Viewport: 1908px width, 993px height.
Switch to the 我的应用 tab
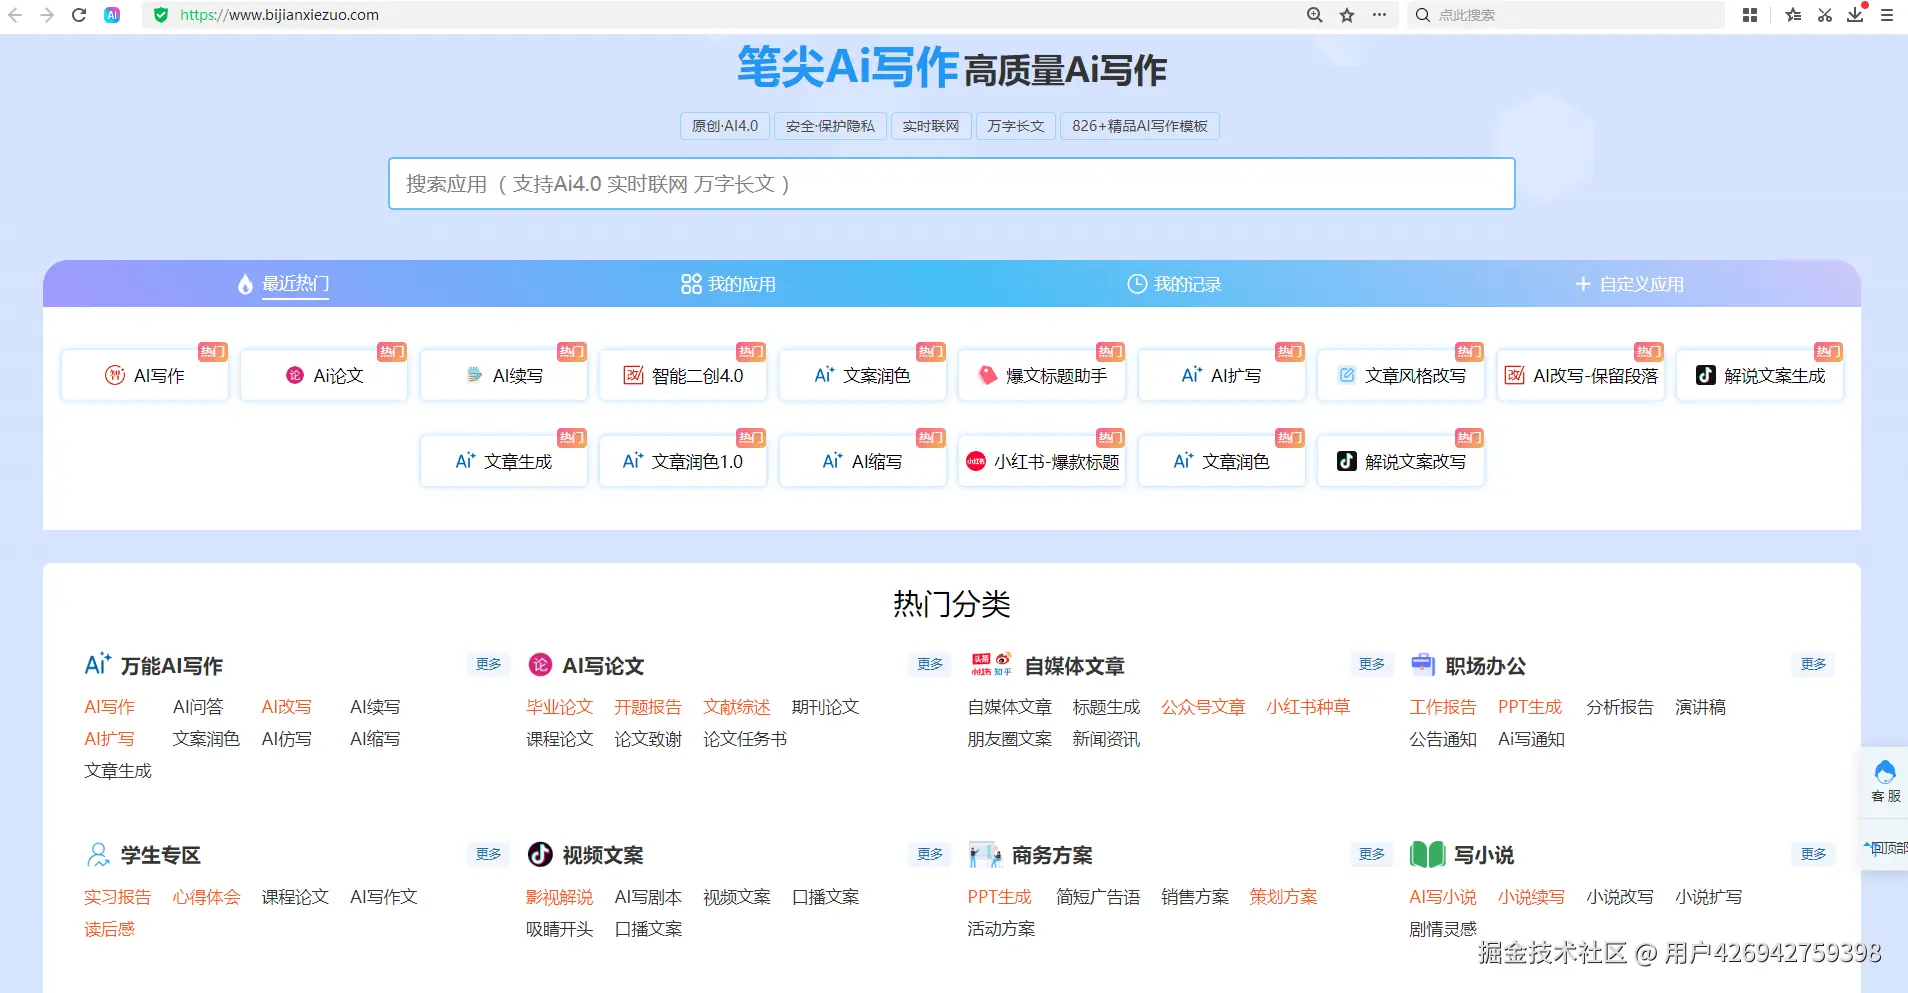[x=728, y=284]
